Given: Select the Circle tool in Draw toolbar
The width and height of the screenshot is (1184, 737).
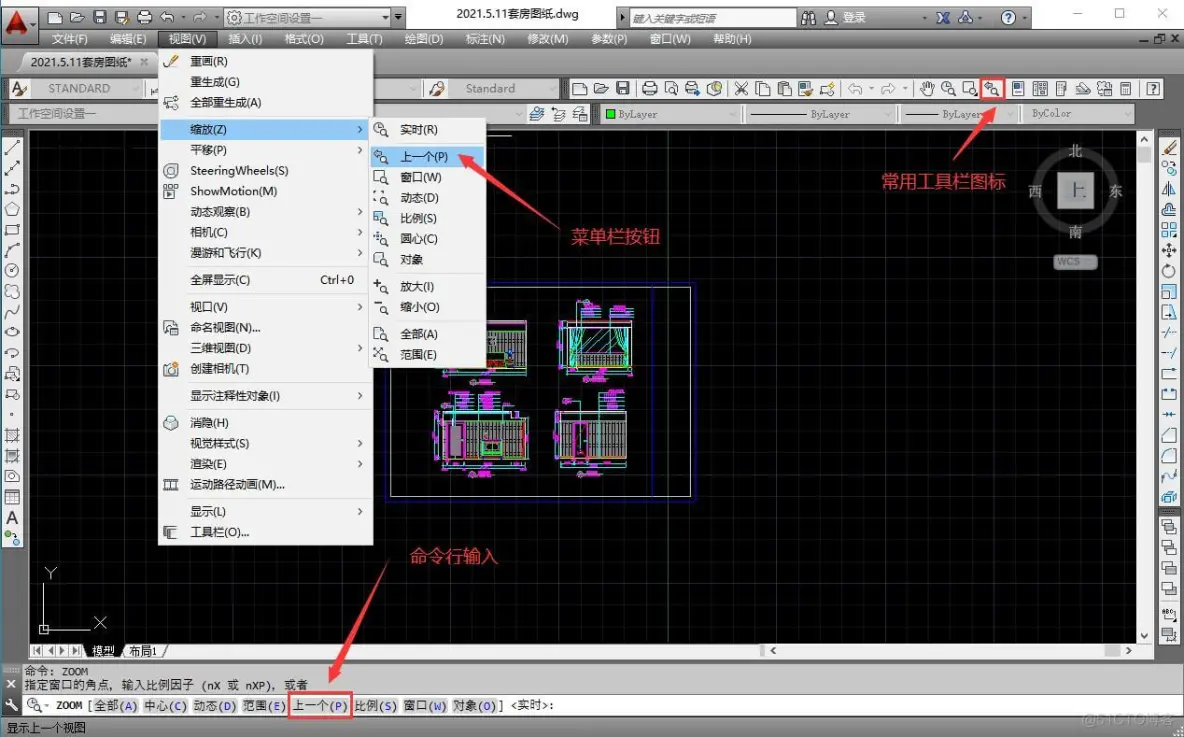Looking at the screenshot, I should [x=12, y=270].
